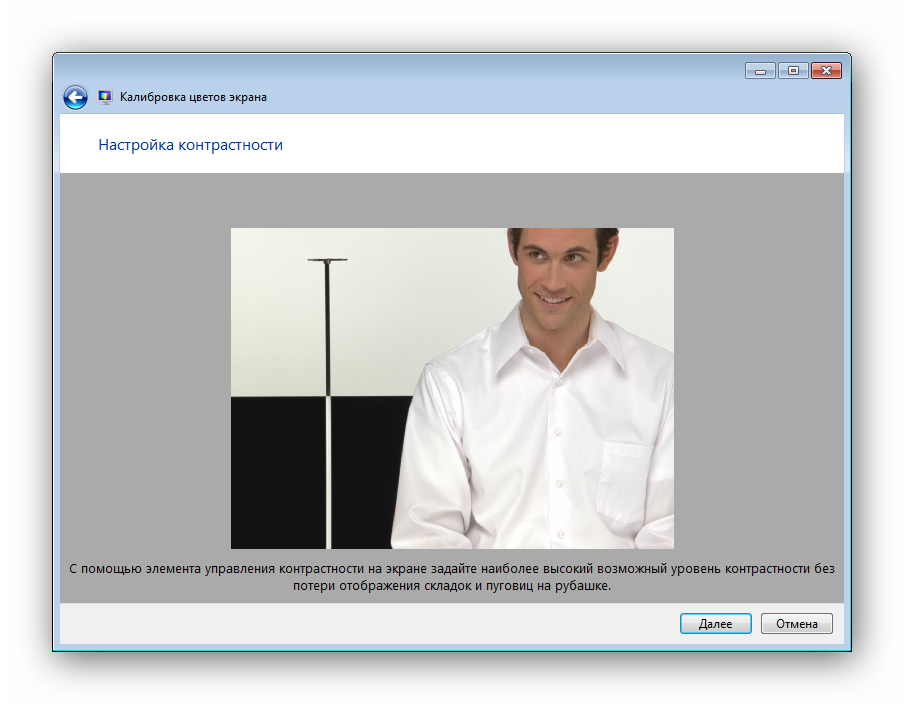Minimize the calibration window
The image size is (904, 704).
click(760, 71)
